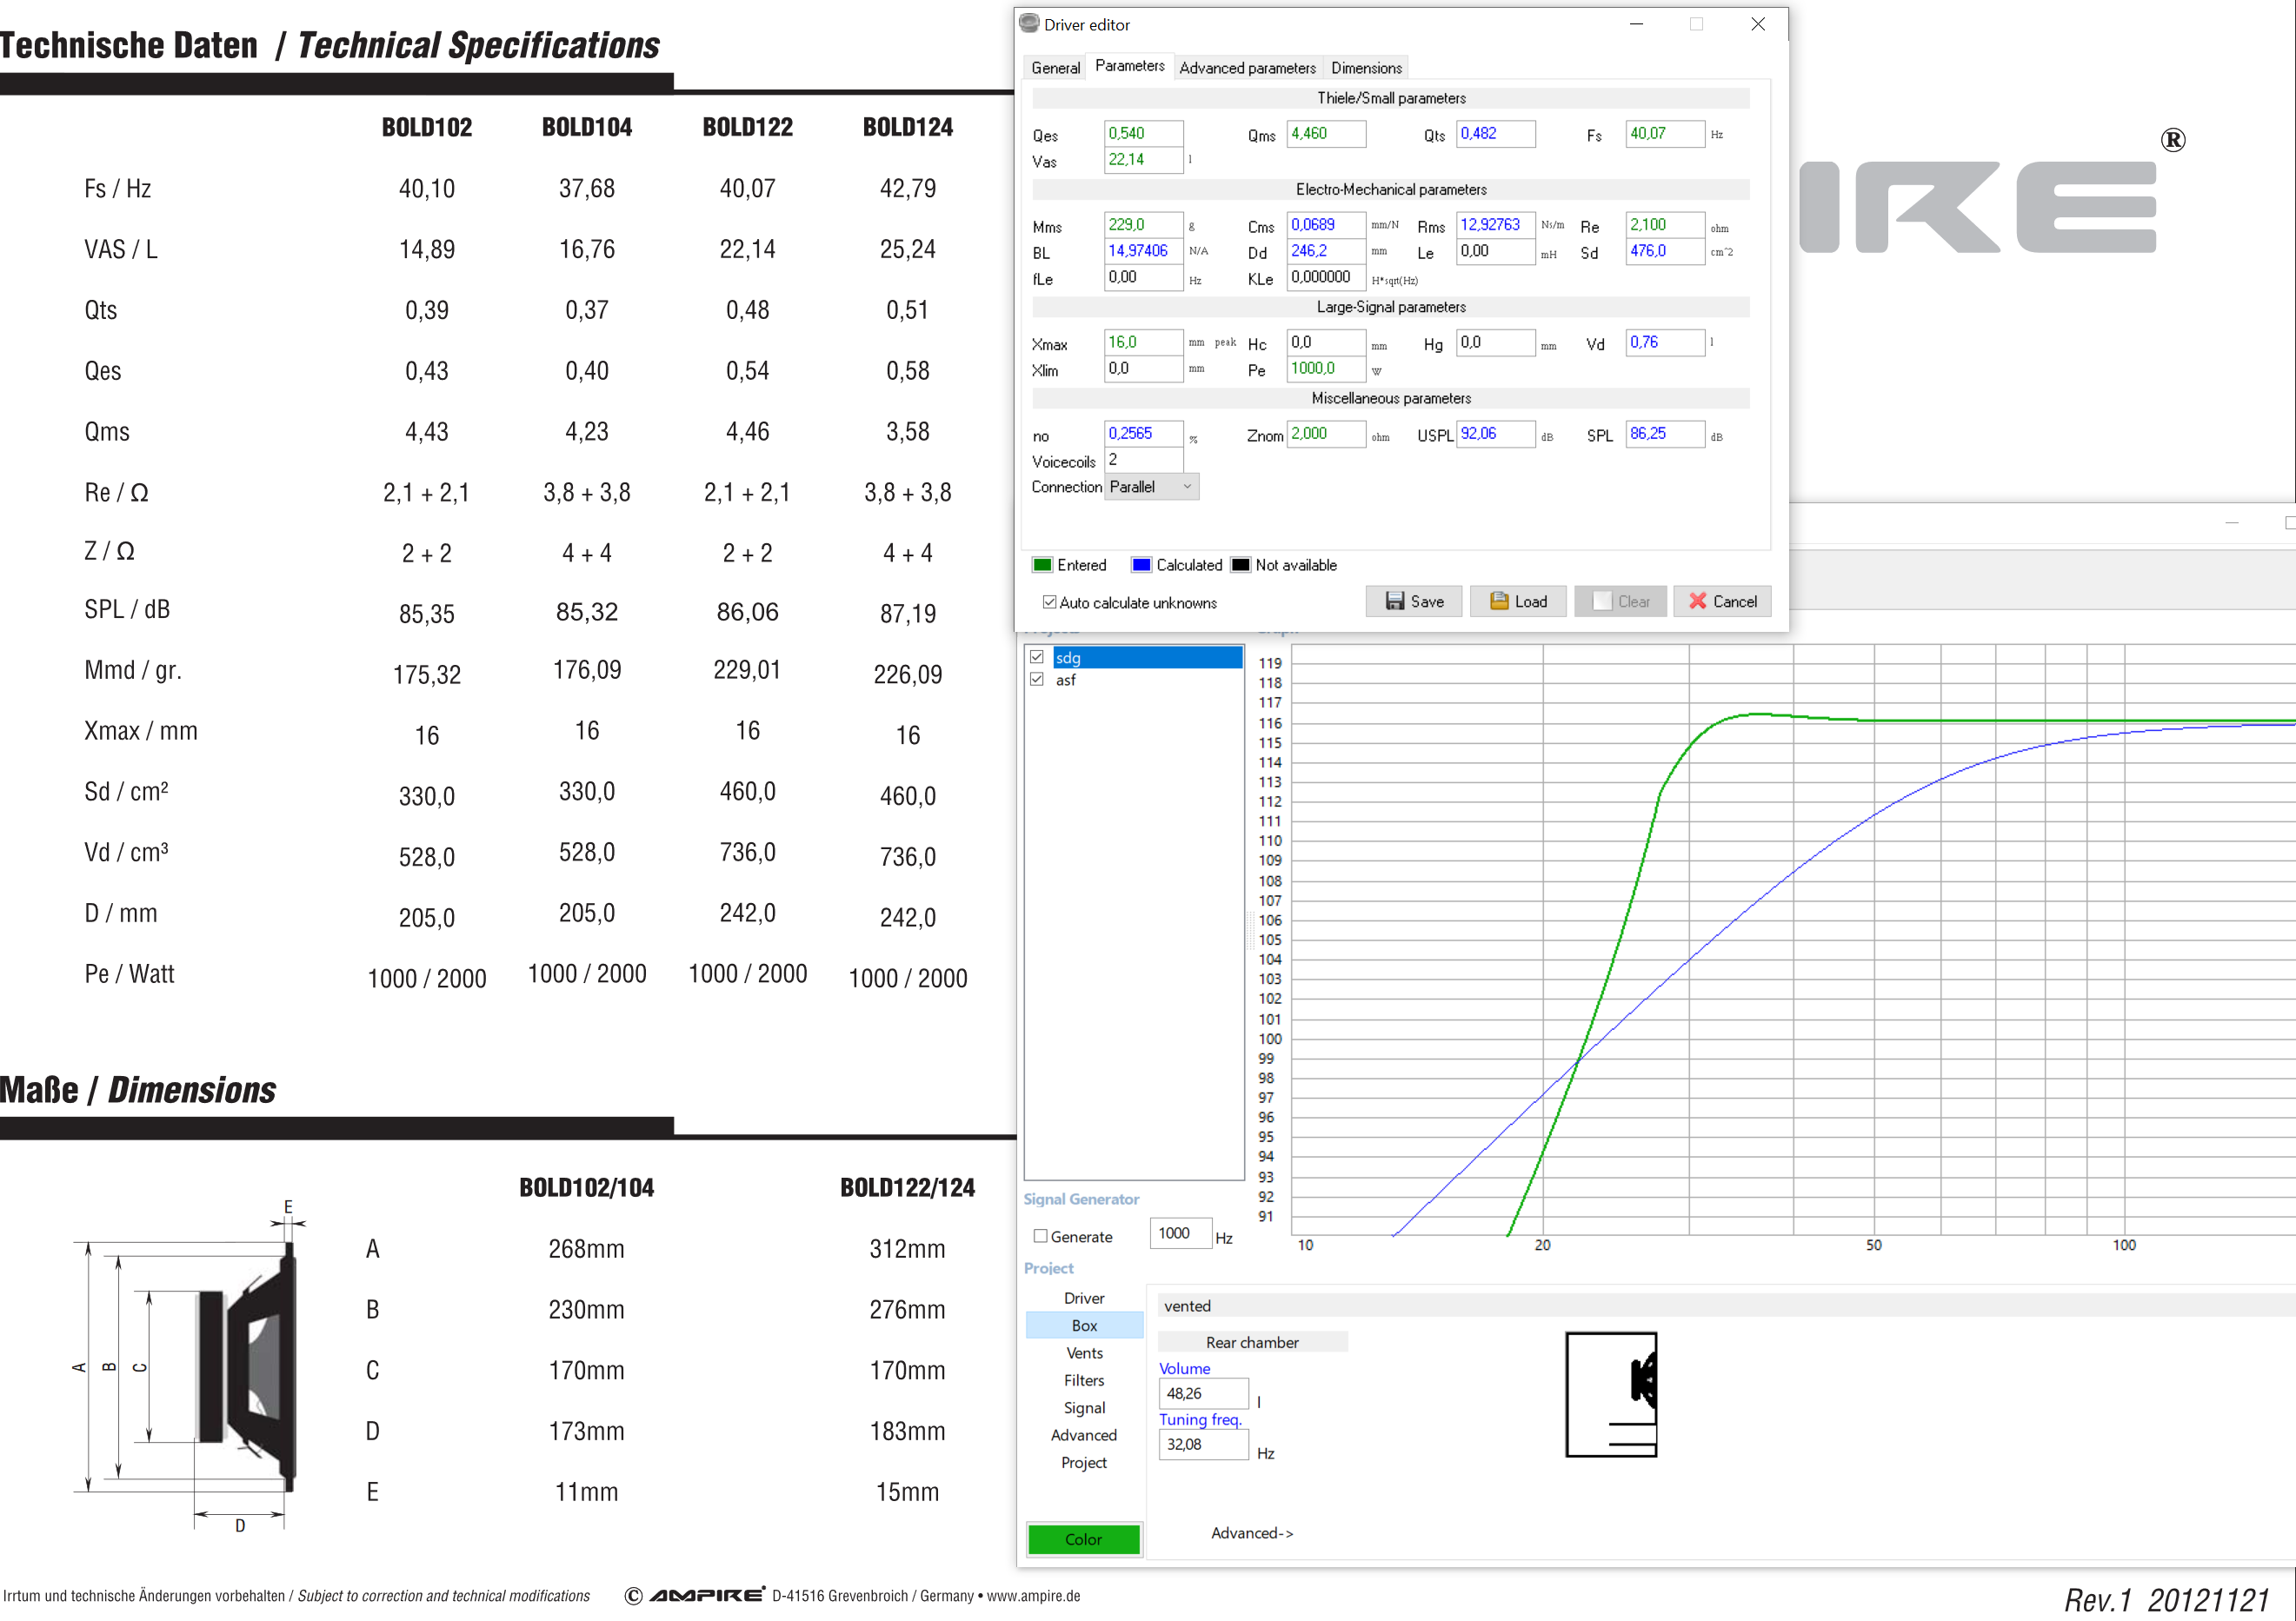
Task: Click the Mms input field
Action: pyautogui.click(x=1143, y=225)
